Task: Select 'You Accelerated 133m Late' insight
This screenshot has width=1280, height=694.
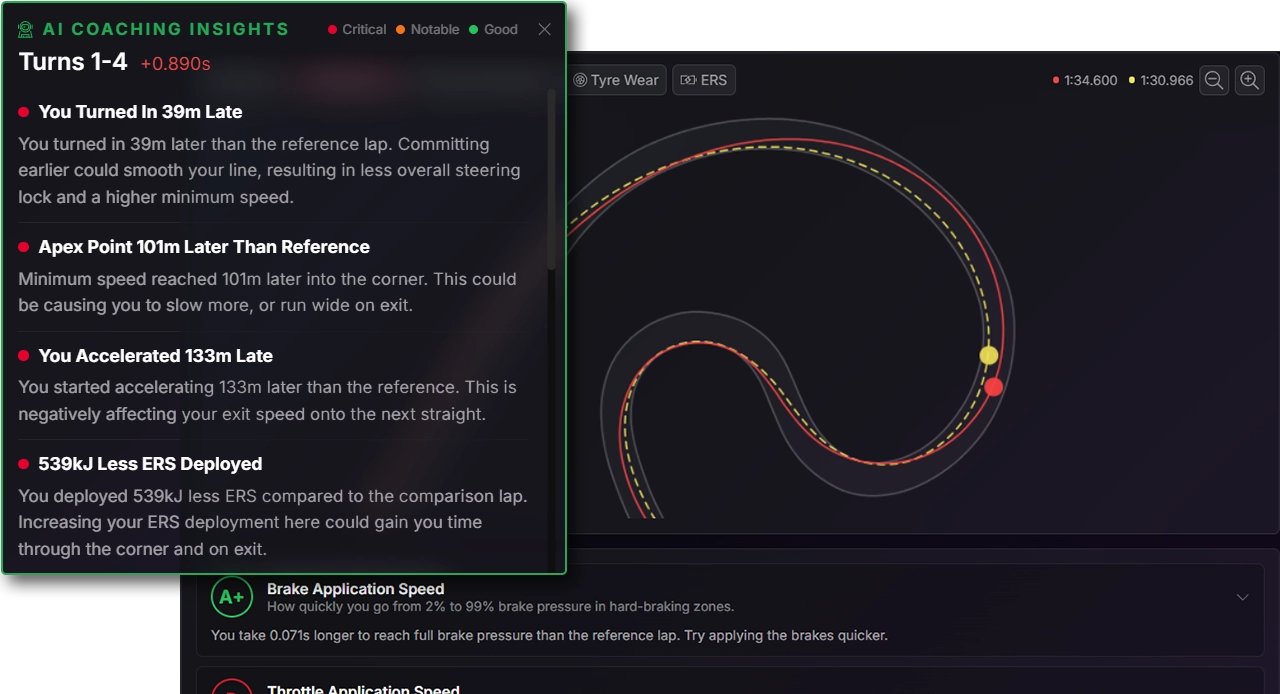Action: pyautogui.click(x=155, y=356)
